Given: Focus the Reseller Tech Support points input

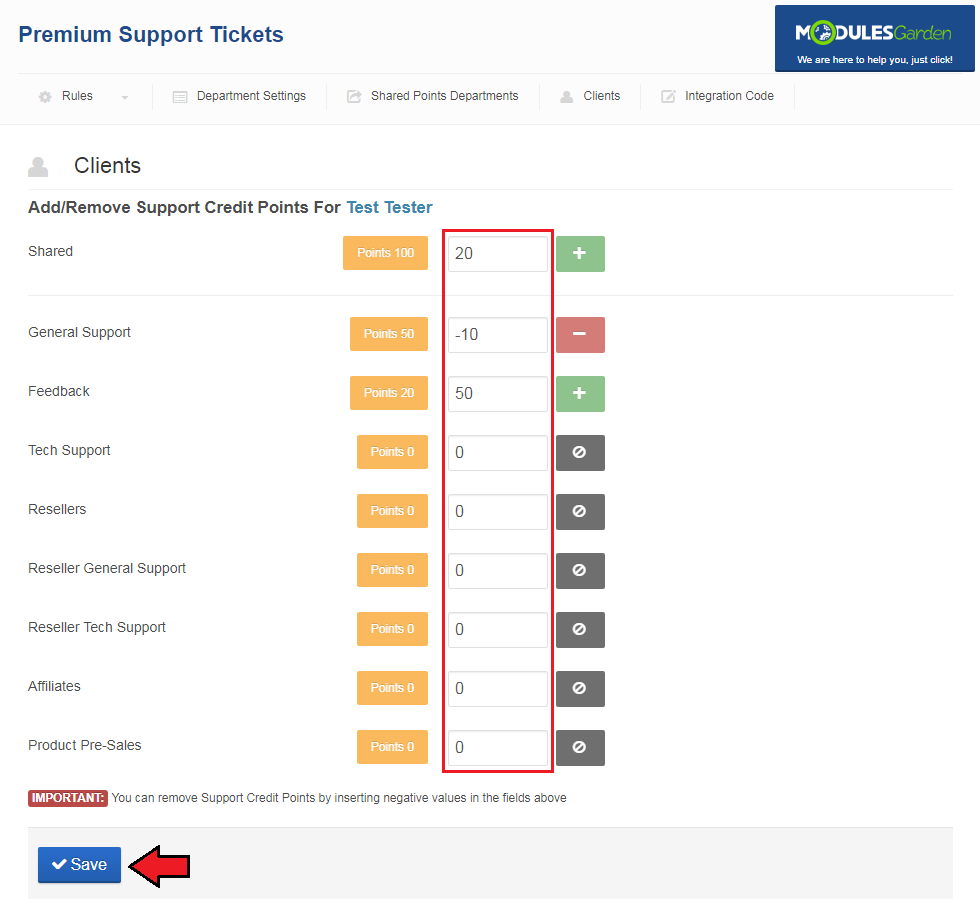Looking at the screenshot, I should point(498,629).
